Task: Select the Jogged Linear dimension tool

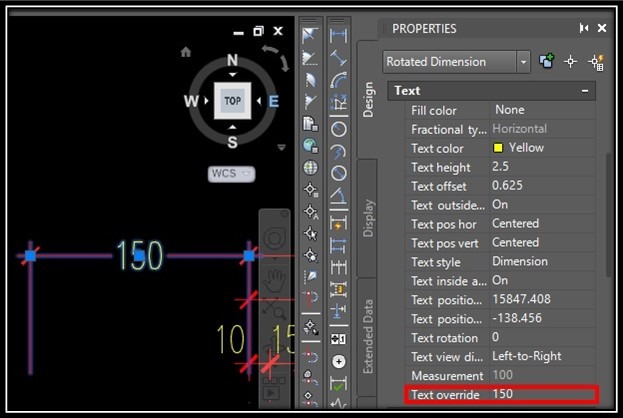Action: [338, 403]
